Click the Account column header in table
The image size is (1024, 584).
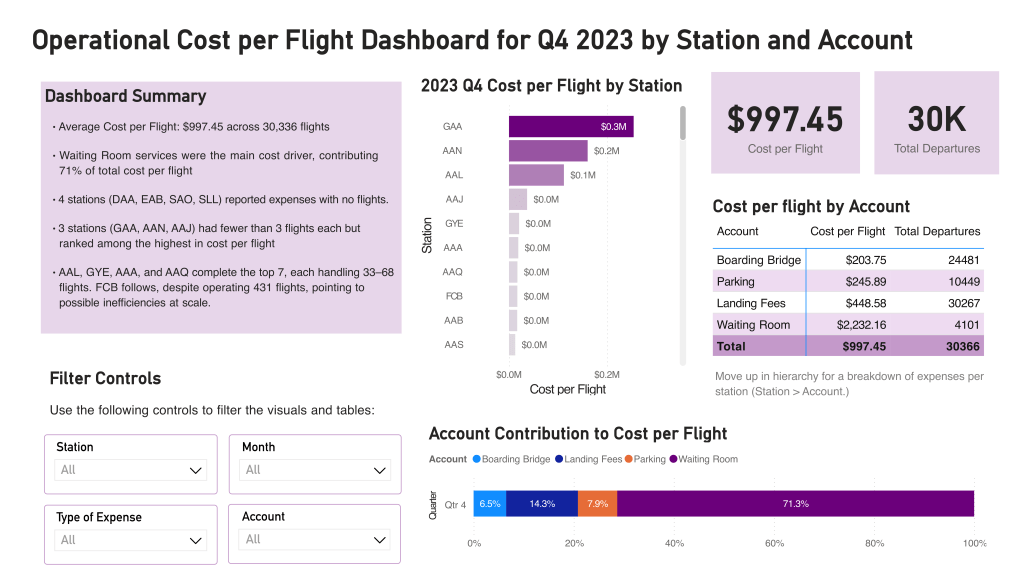738,231
